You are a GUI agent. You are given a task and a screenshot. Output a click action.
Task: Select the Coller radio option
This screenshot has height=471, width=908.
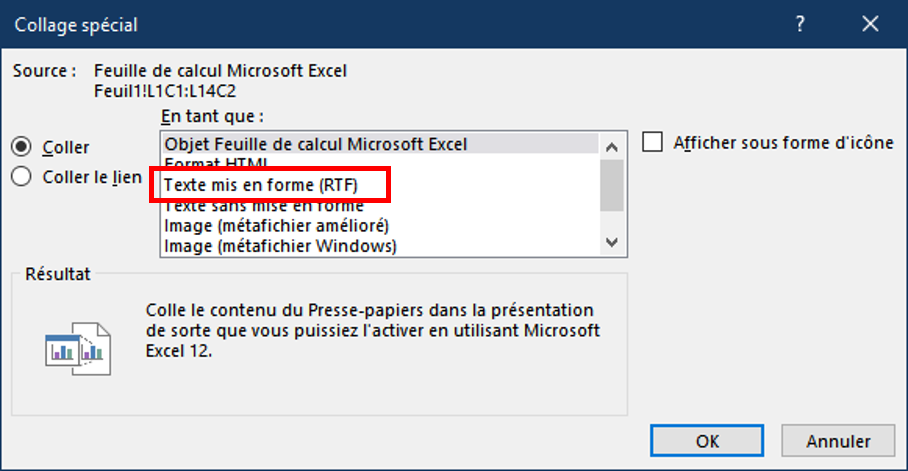(x=22, y=147)
